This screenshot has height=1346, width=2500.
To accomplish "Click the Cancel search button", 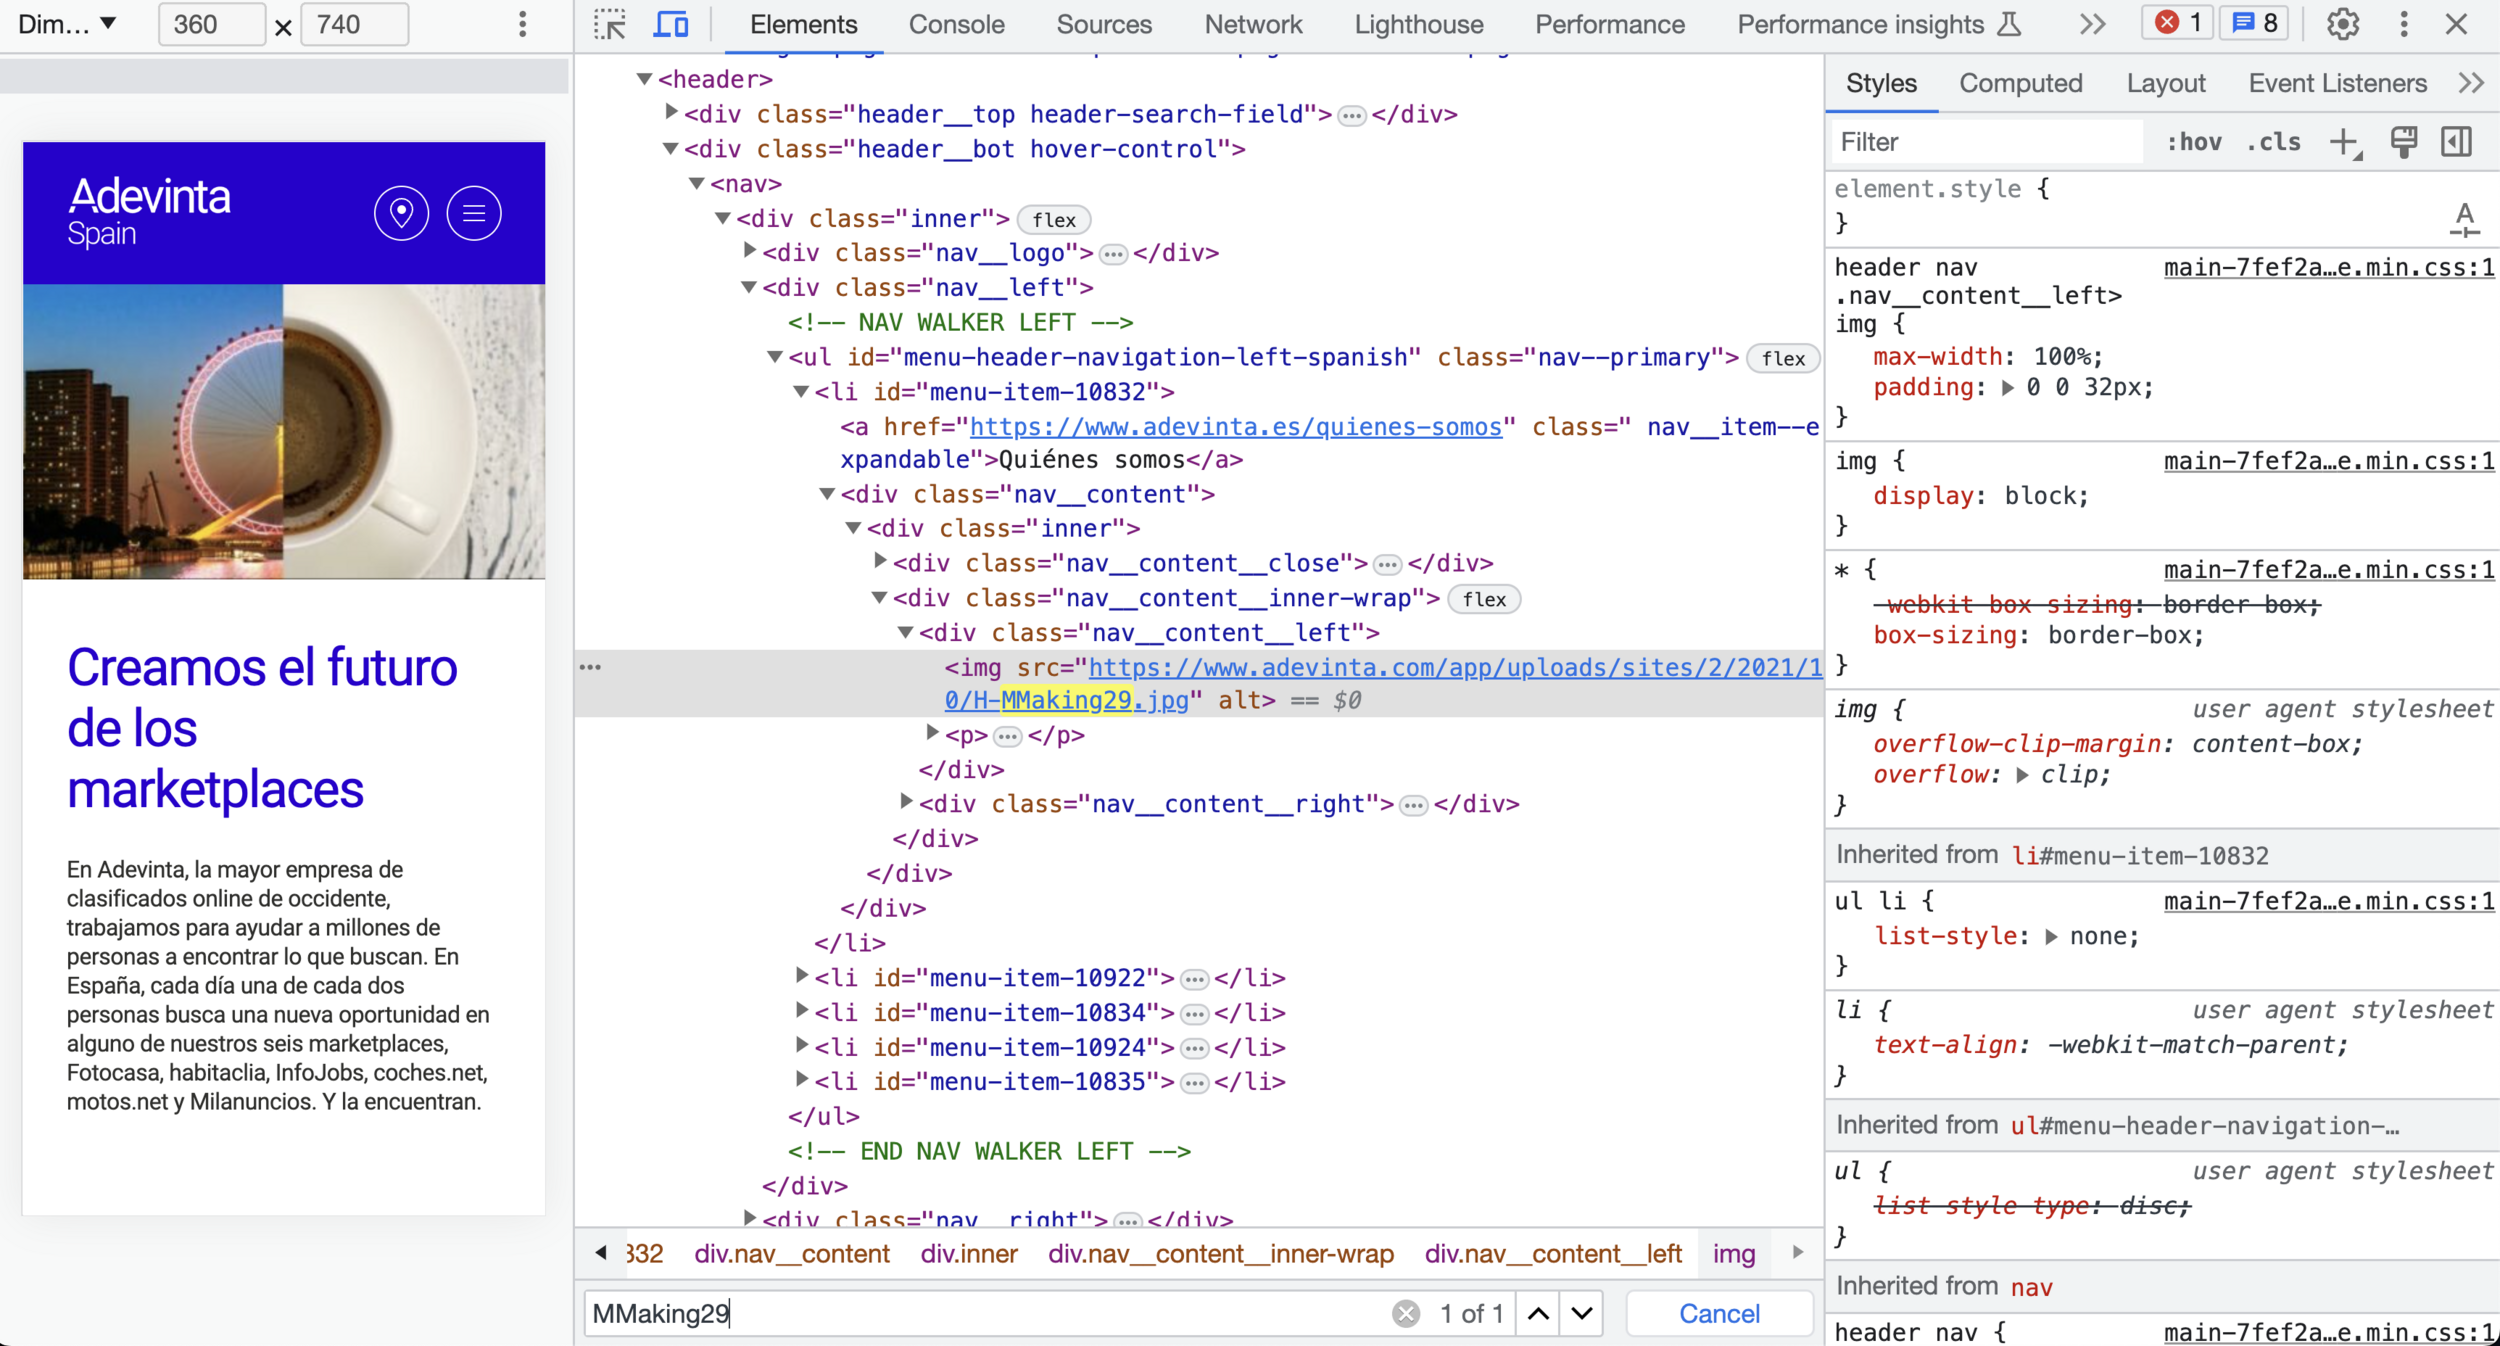I will (x=1718, y=1313).
